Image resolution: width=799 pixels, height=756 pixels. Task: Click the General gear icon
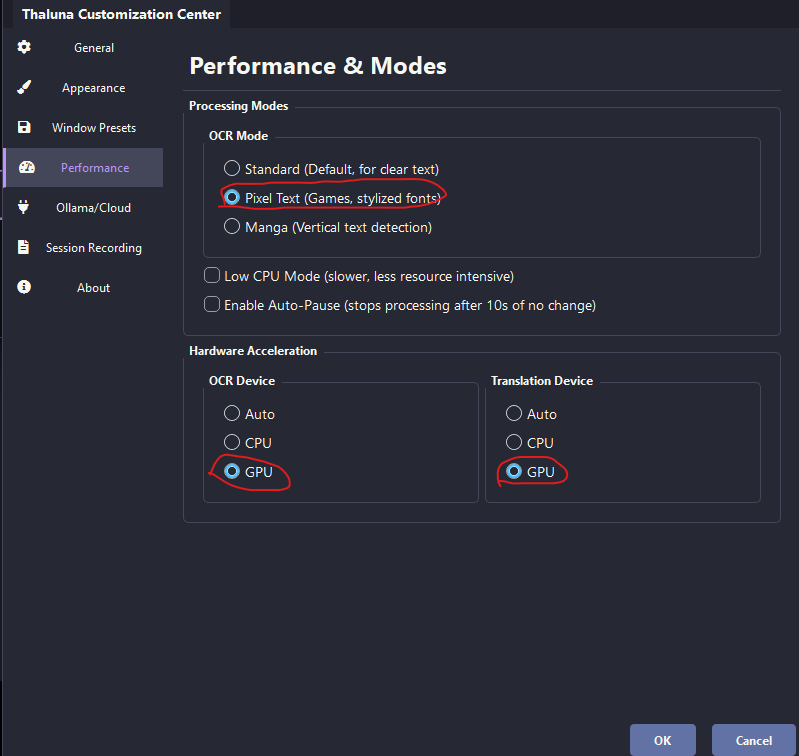pyautogui.click(x=24, y=47)
